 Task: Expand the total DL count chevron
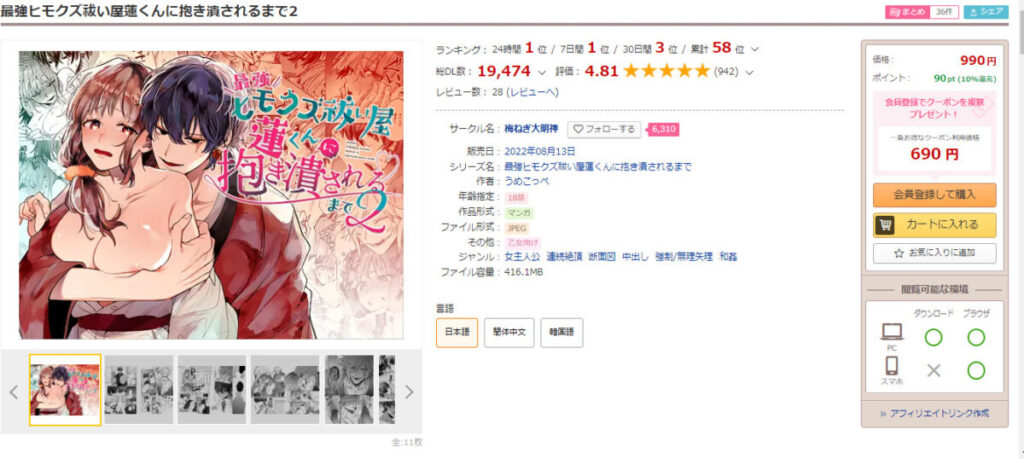pos(541,72)
